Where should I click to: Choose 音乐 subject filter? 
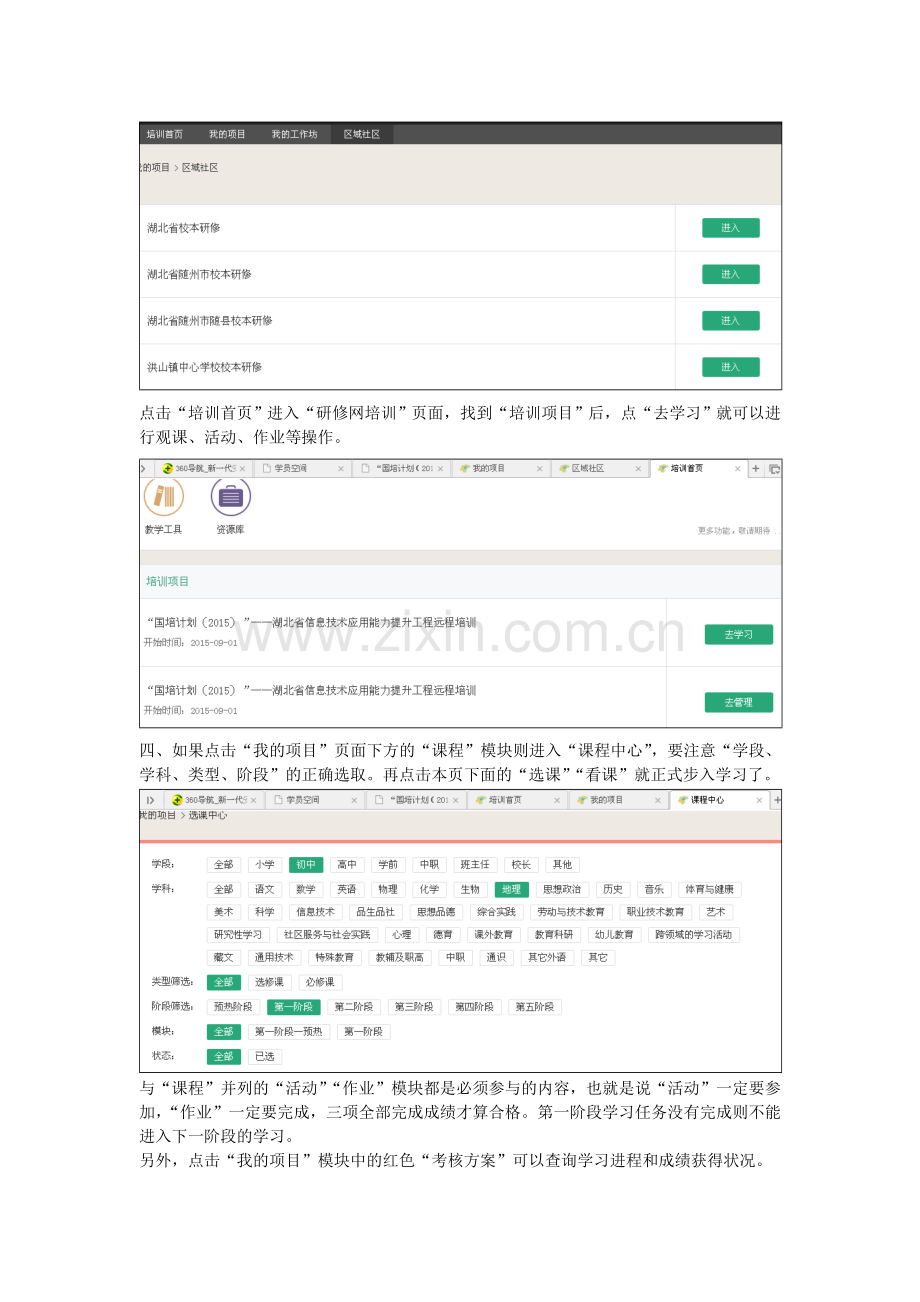pos(654,889)
